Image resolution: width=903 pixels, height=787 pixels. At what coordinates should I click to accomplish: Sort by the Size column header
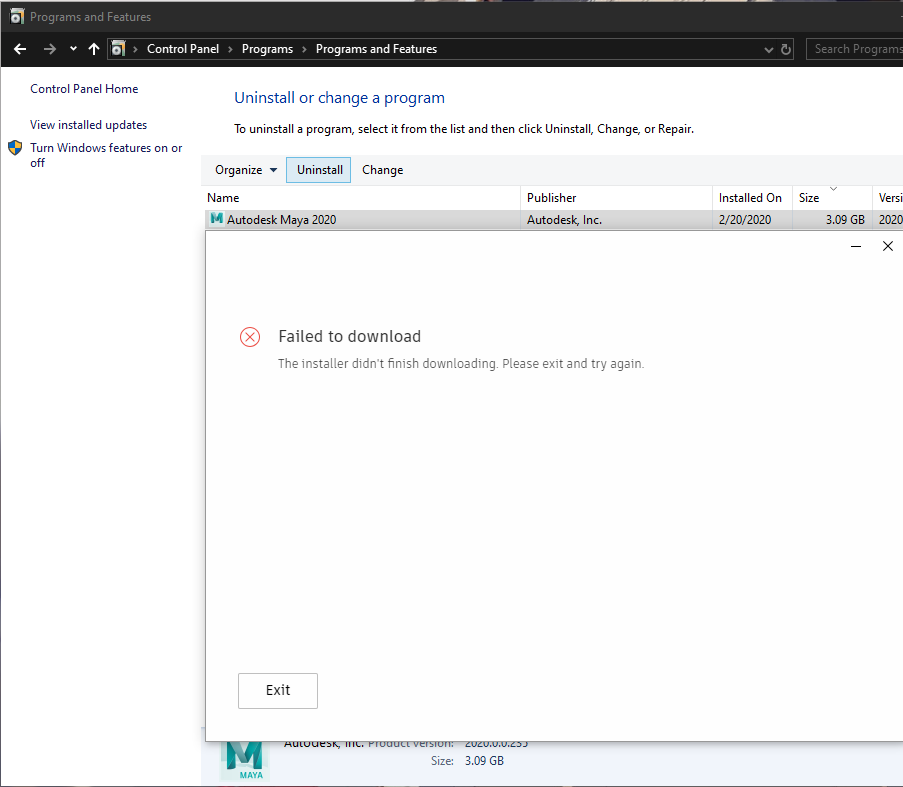(x=832, y=197)
